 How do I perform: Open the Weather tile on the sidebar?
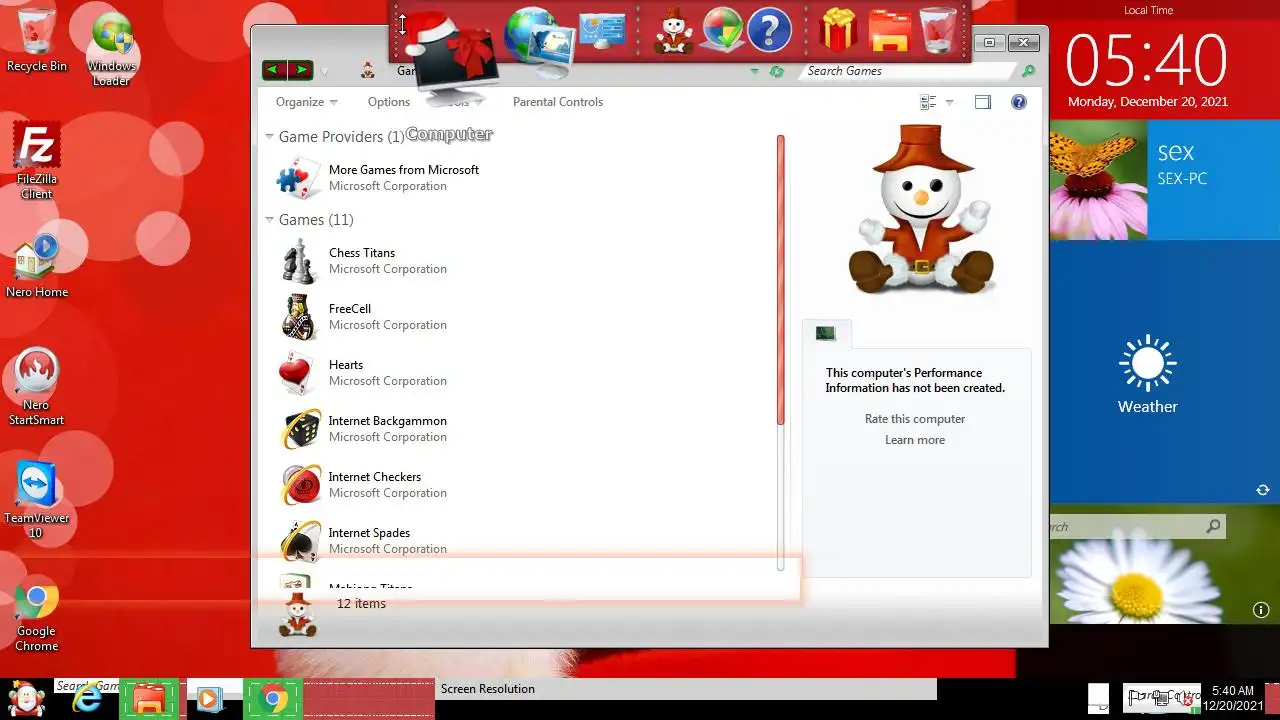1165,372
